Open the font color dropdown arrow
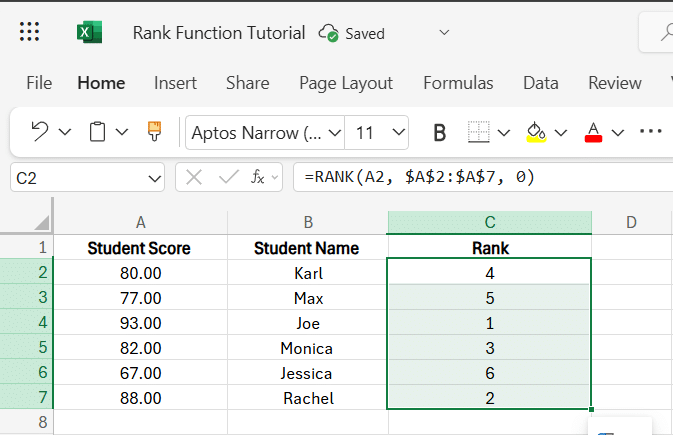The height and width of the screenshot is (435, 673). [618, 133]
